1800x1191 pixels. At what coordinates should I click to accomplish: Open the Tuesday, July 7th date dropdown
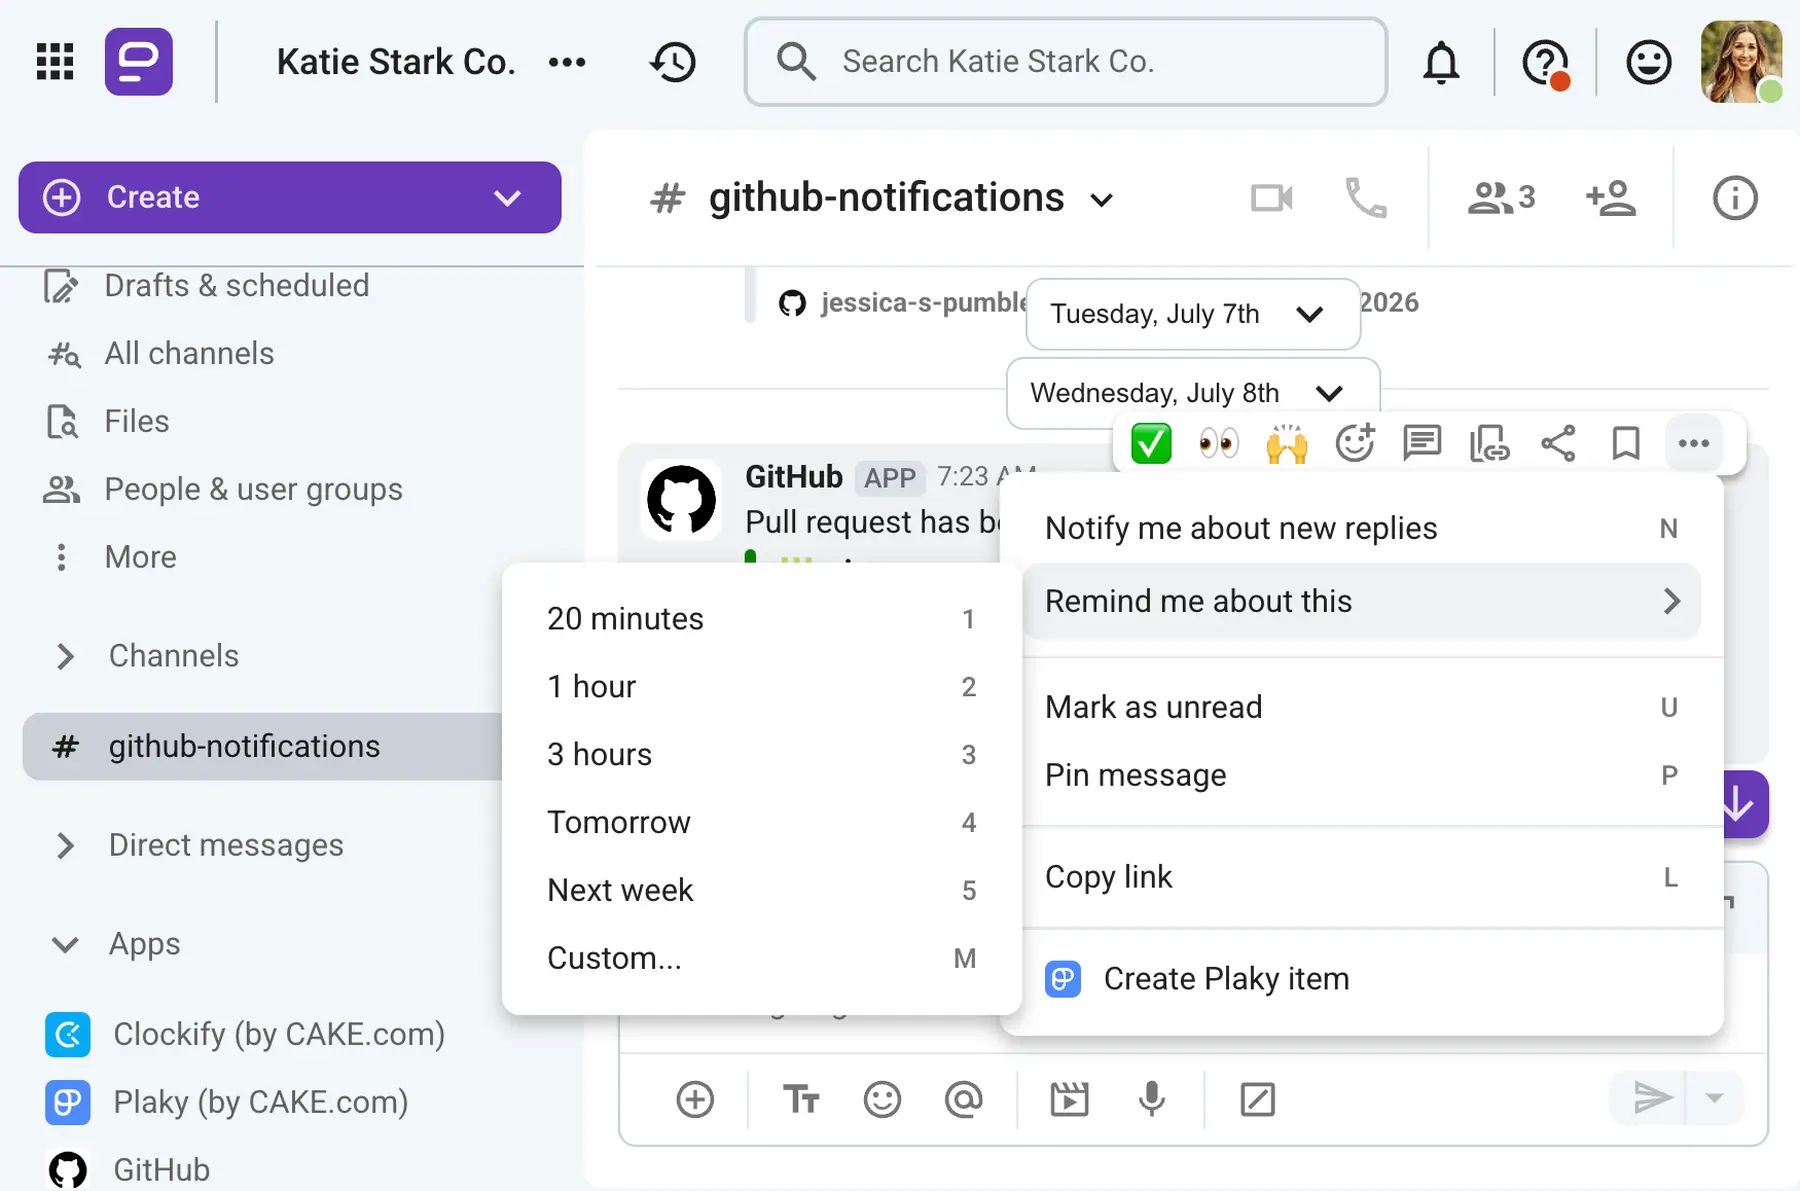pyautogui.click(x=1193, y=314)
